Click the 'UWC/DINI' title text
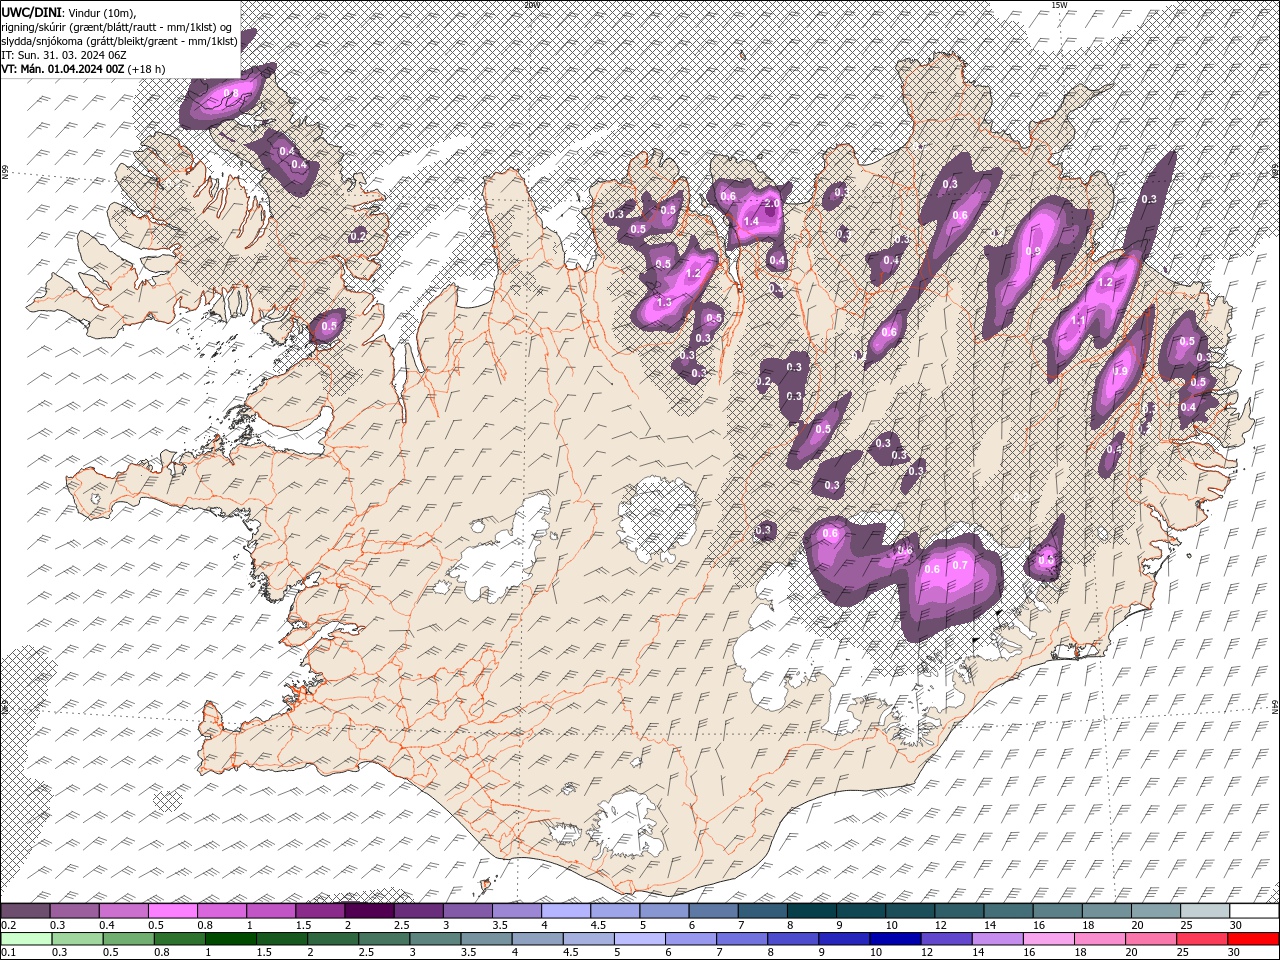Screen dimensions: 1280x960 (32, 12)
